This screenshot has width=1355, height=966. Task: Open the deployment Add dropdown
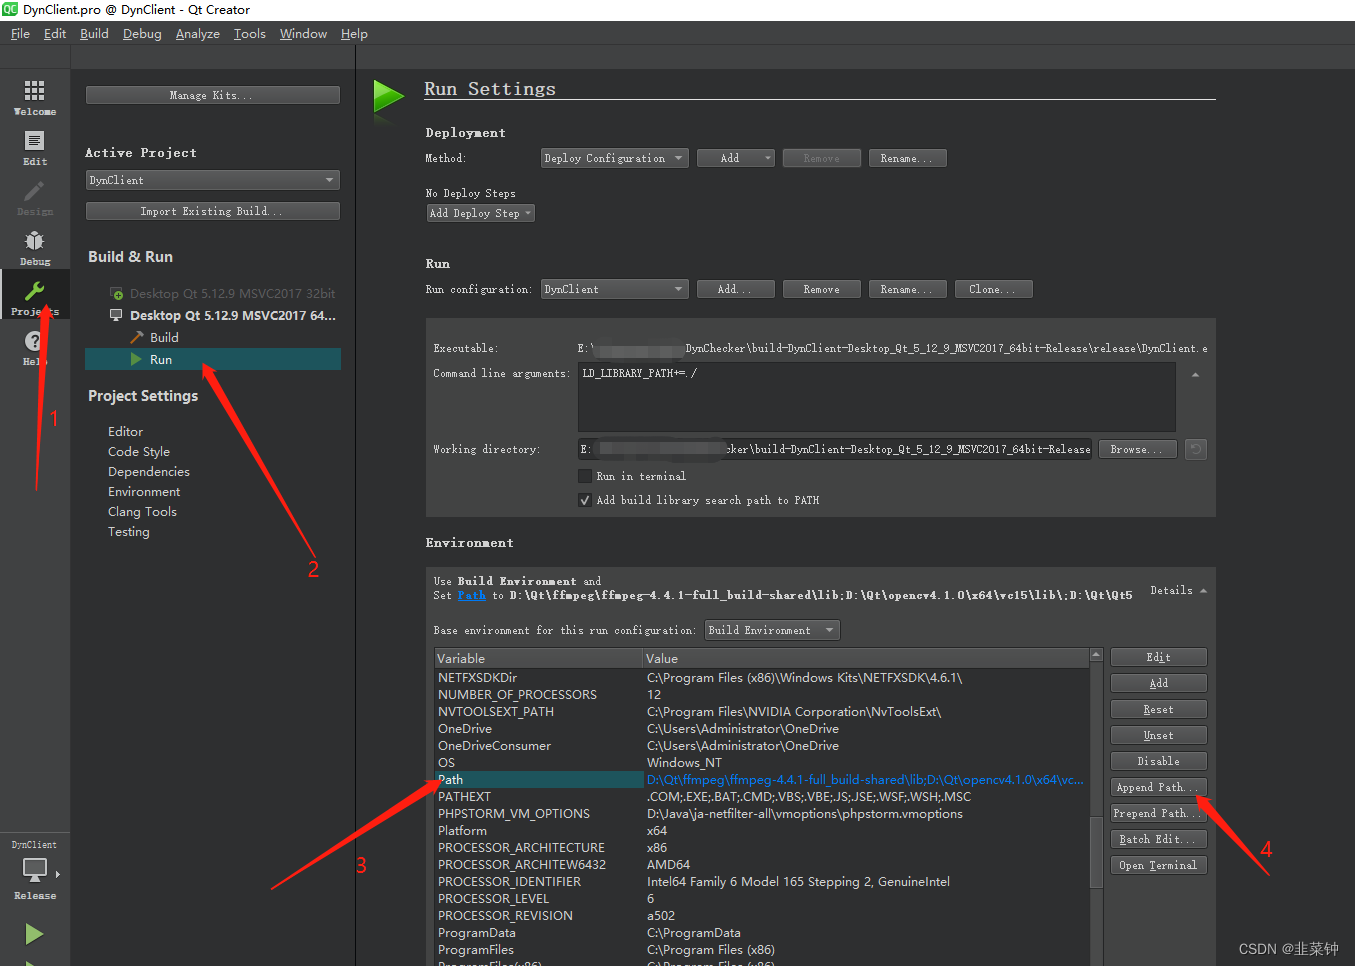735,158
